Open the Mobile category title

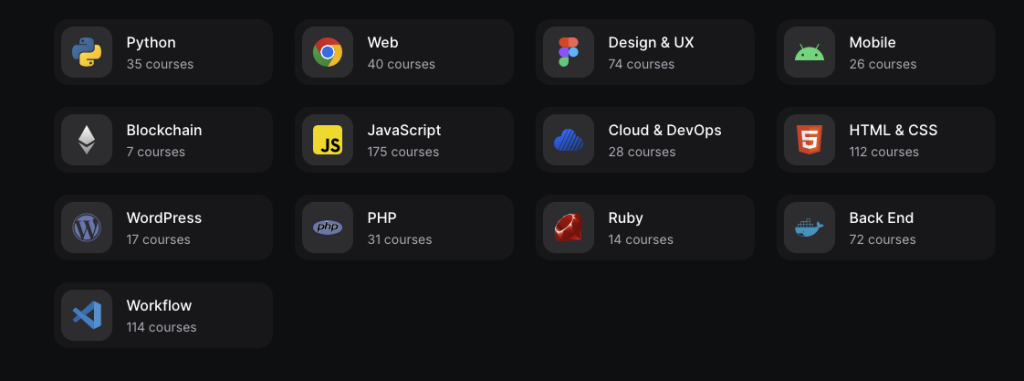[x=872, y=43]
